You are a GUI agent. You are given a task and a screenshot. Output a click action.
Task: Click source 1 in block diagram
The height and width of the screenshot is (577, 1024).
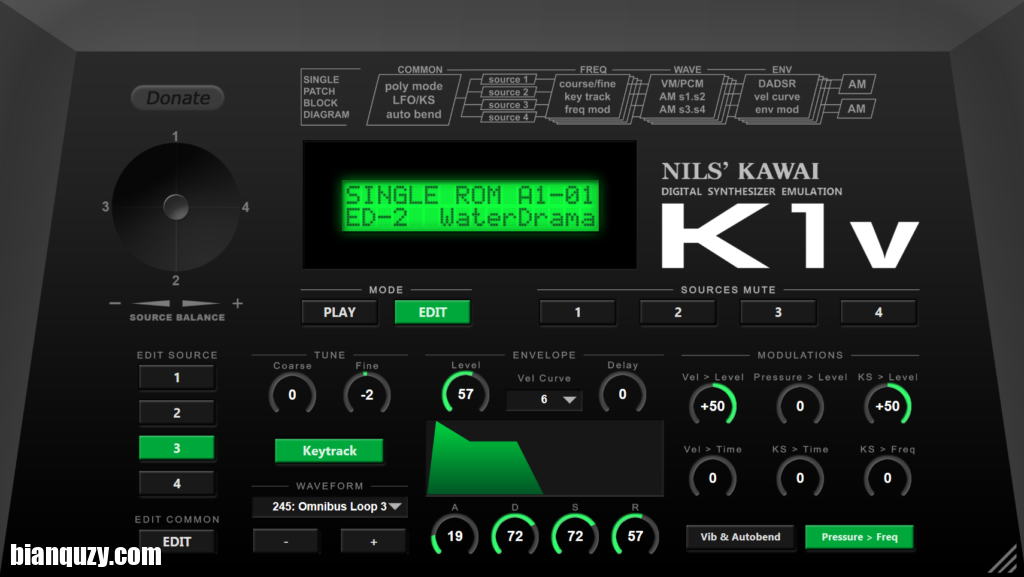[x=509, y=79]
